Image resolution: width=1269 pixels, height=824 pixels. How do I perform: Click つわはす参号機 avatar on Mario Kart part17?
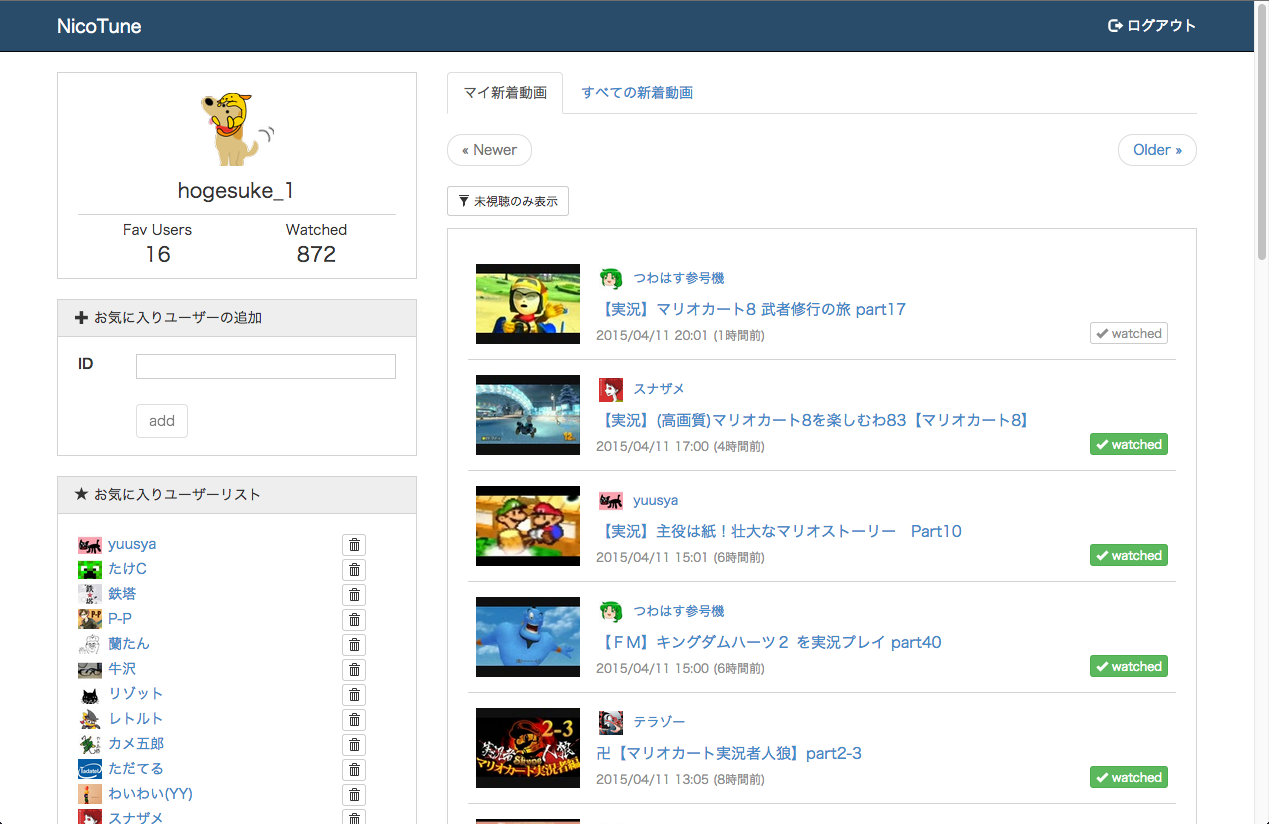point(611,278)
